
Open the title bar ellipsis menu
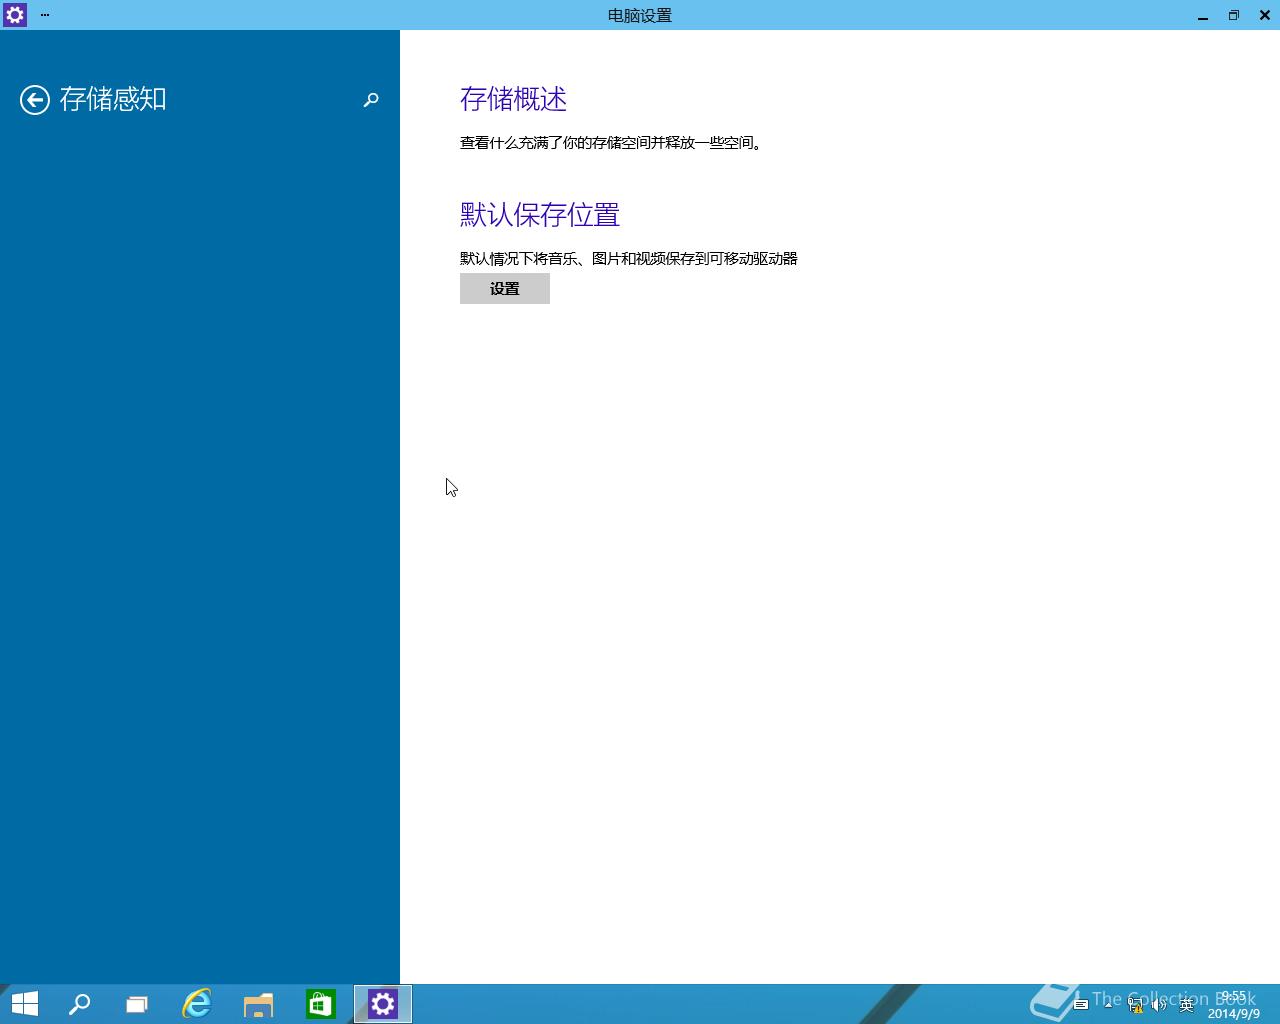(45, 15)
